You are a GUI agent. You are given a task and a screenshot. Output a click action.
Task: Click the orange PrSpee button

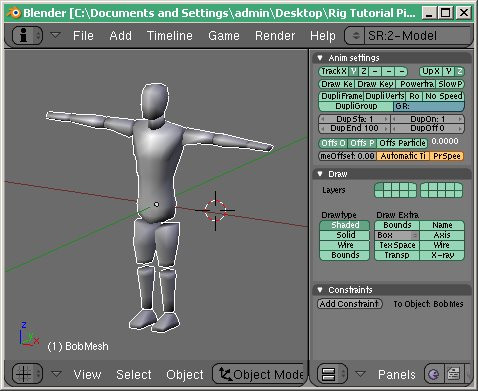pos(447,156)
